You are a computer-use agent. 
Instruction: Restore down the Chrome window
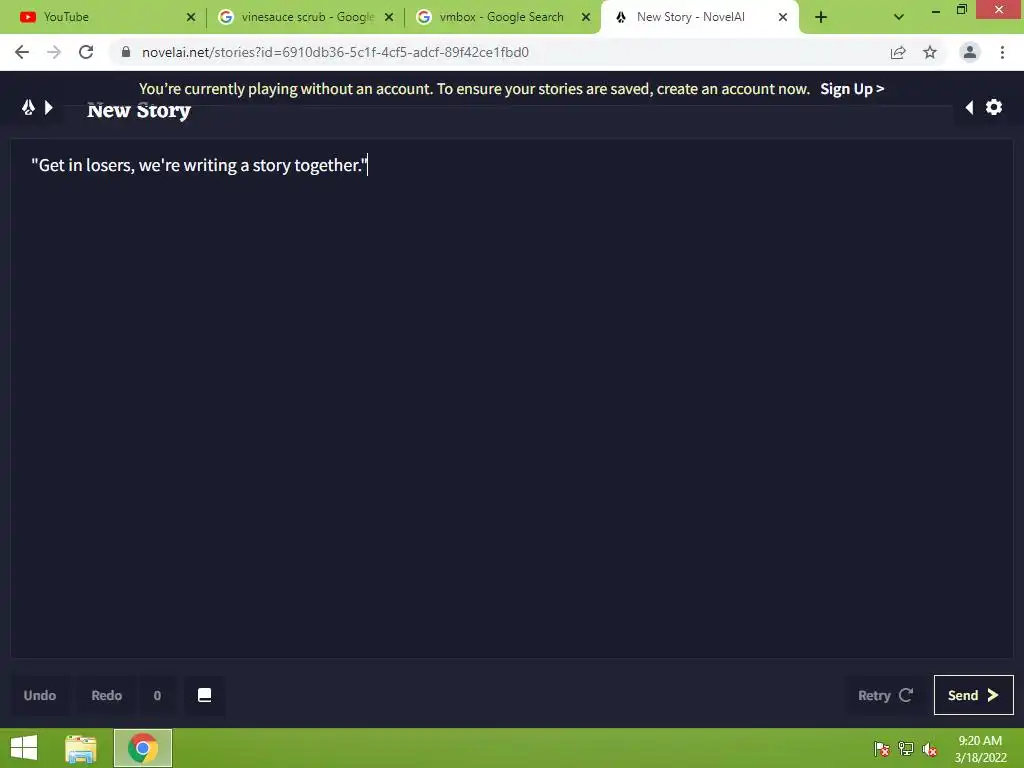[962, 9]
